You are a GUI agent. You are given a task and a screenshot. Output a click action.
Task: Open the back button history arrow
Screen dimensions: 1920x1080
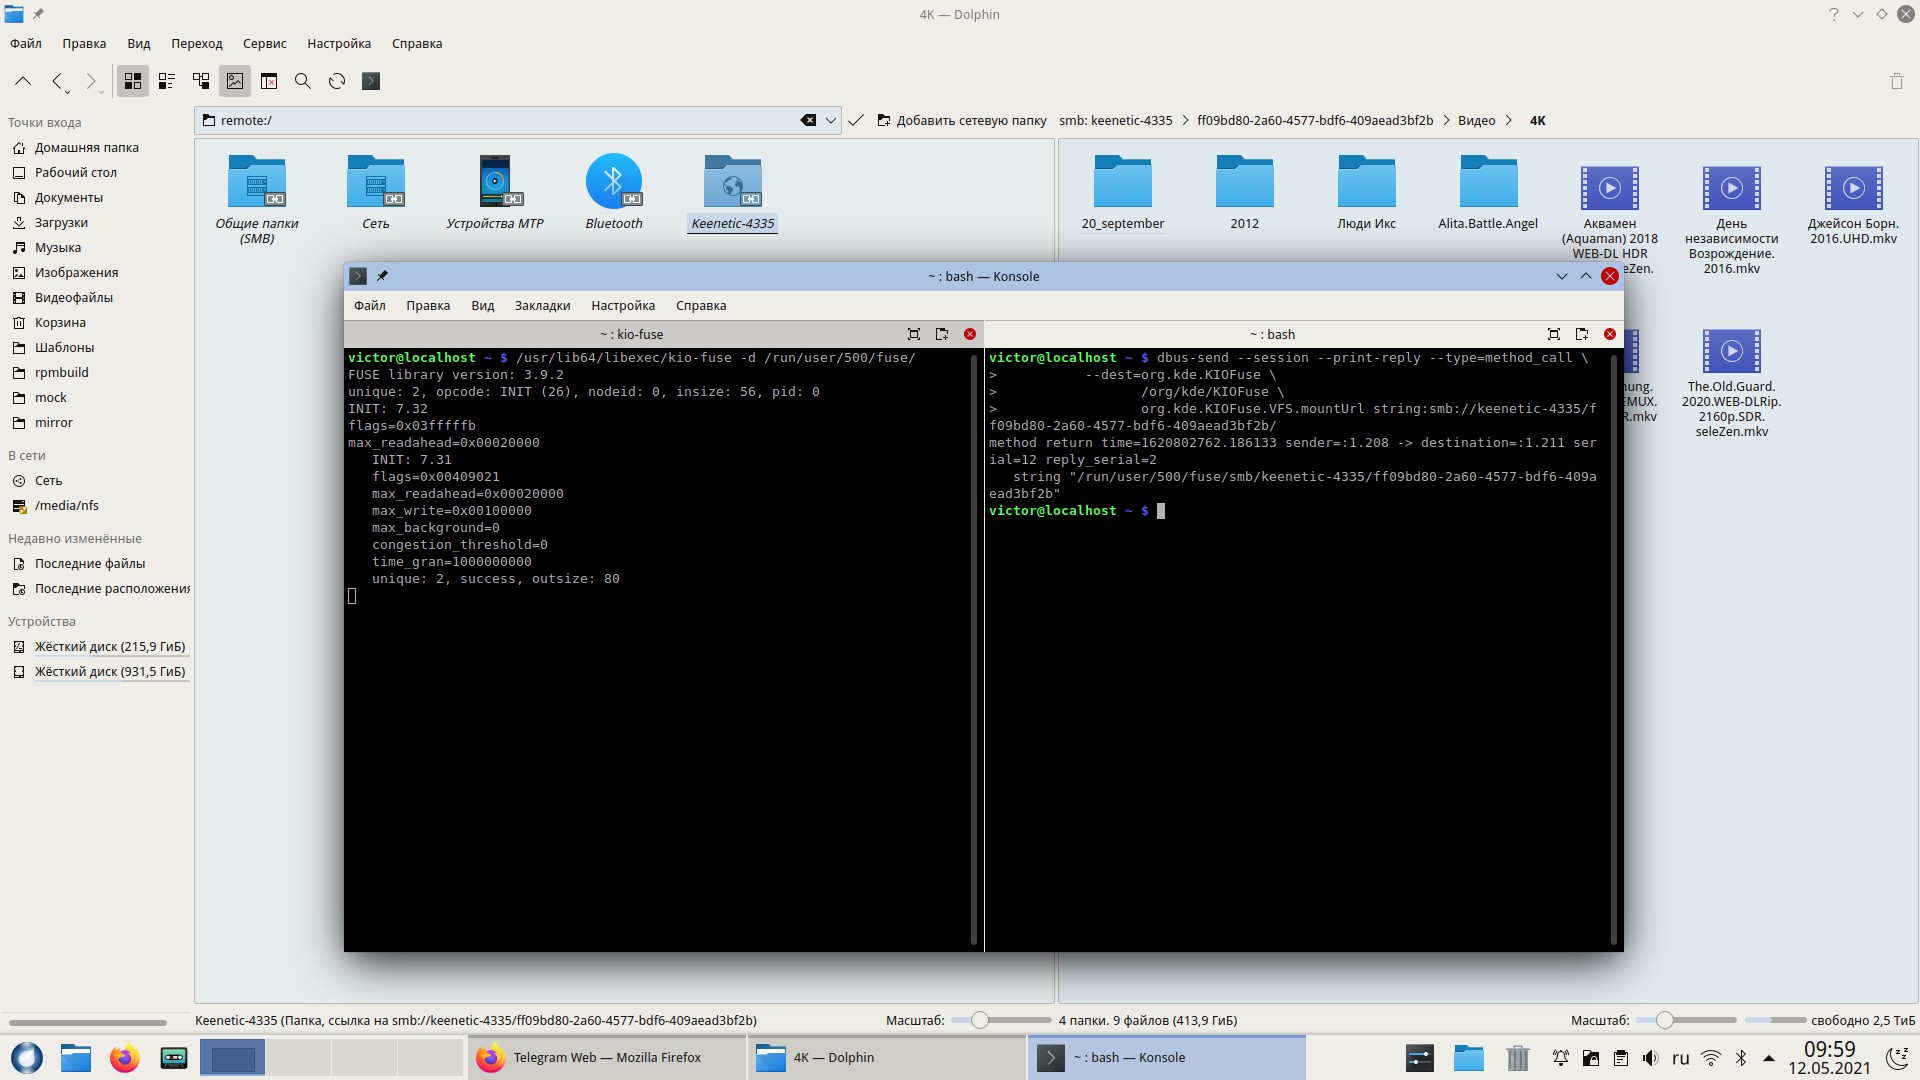point(67,92)
